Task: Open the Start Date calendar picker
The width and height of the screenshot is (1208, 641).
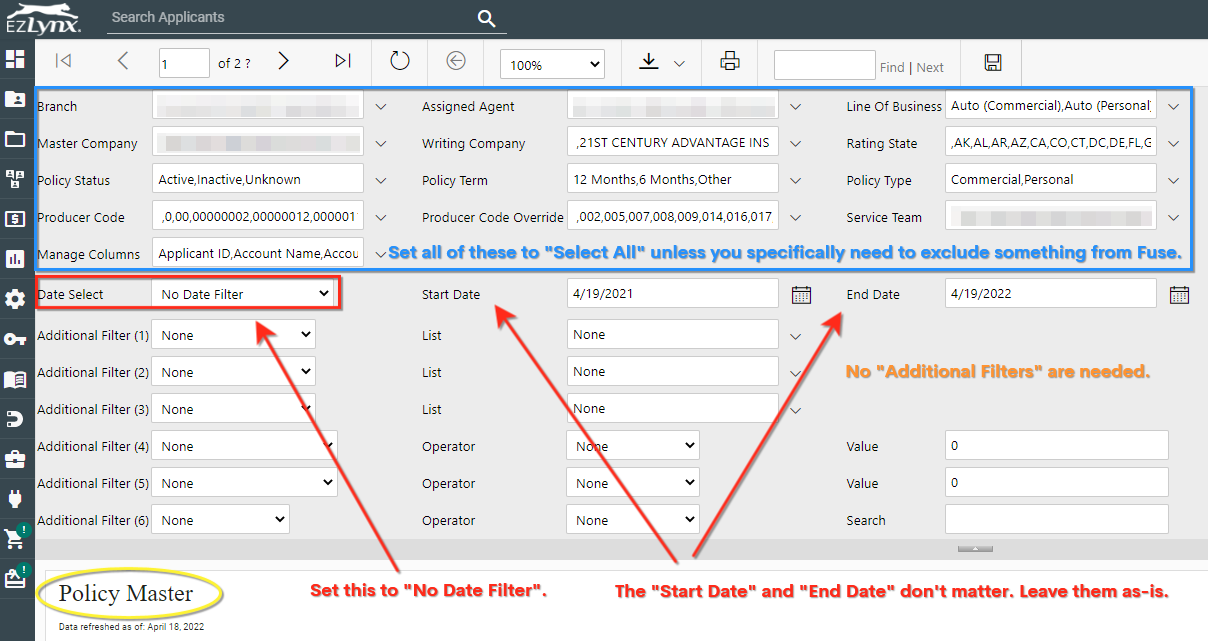Action: [801, 294]
